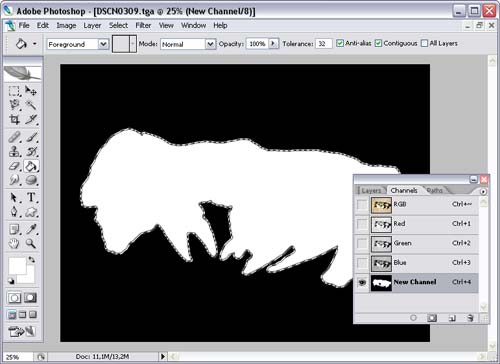Select the Clone Stamp tool
The height and width of the screenshot is (364, 500).
click(14, 151)
